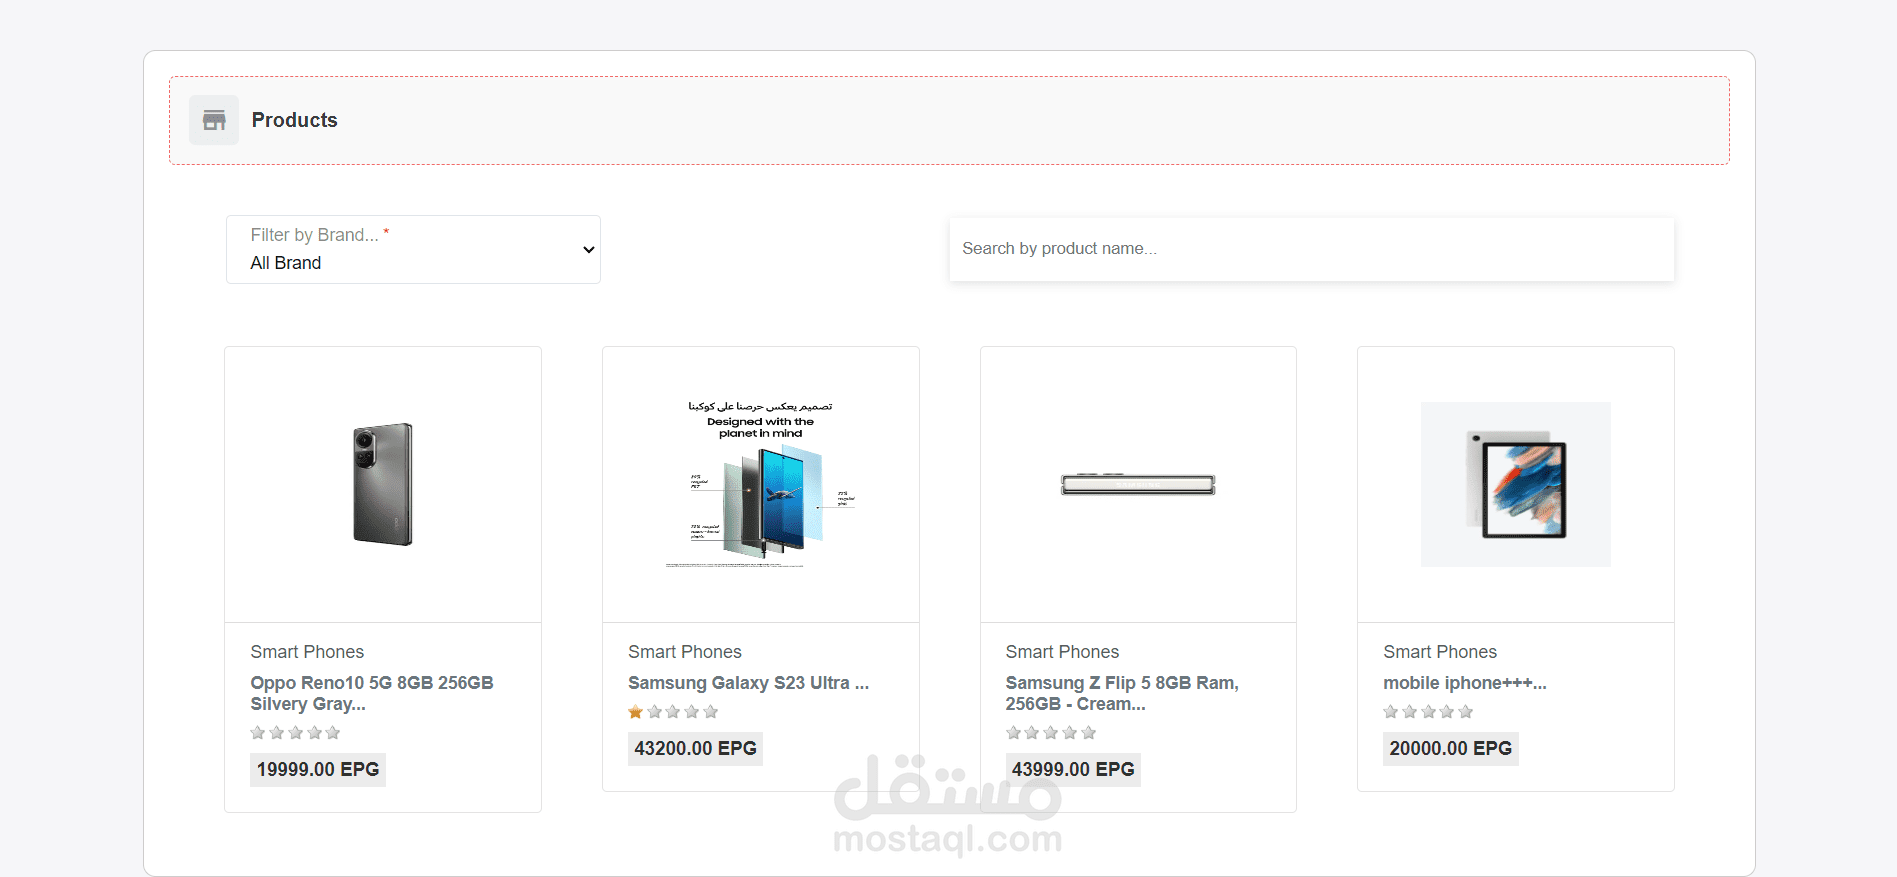Click the star rating under mobile iphone+++
This screenshot has width=1897, height=877.
(1428, 712)
